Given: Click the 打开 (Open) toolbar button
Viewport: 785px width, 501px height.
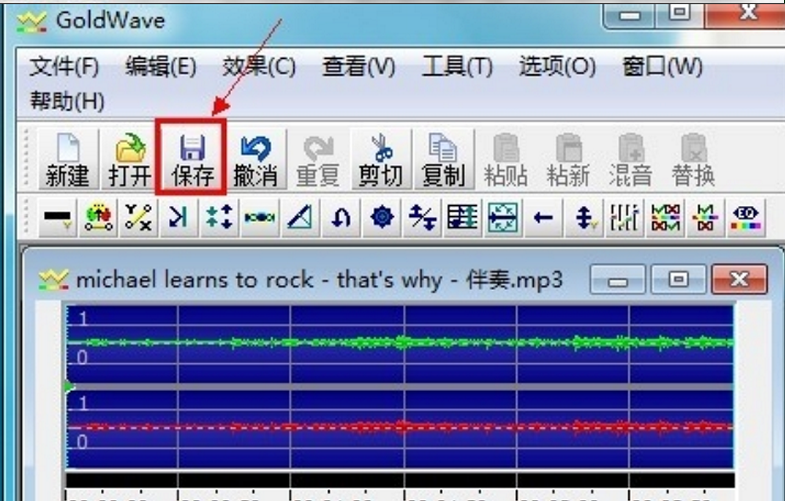Looking at the screenshot, I should pos(130,159).
